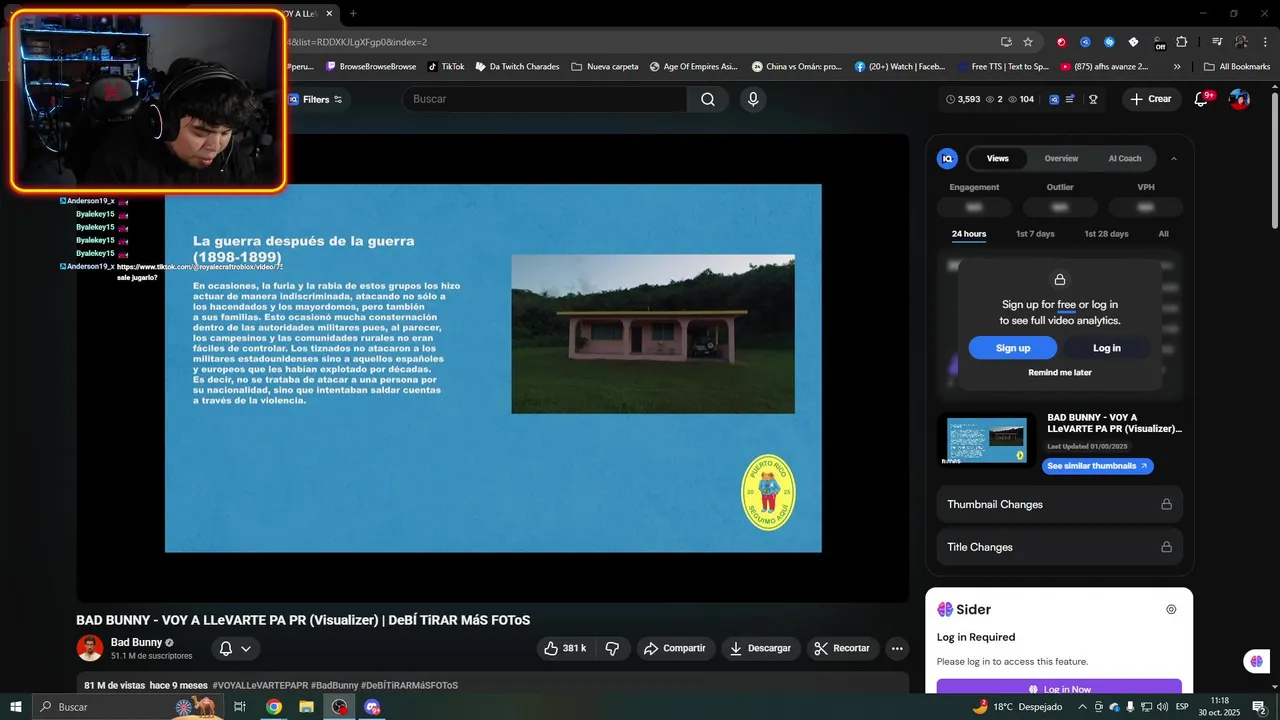Open the Da Twitch Charades bookmark
The width and height of the screenshot is (1280, 720).
517,67
